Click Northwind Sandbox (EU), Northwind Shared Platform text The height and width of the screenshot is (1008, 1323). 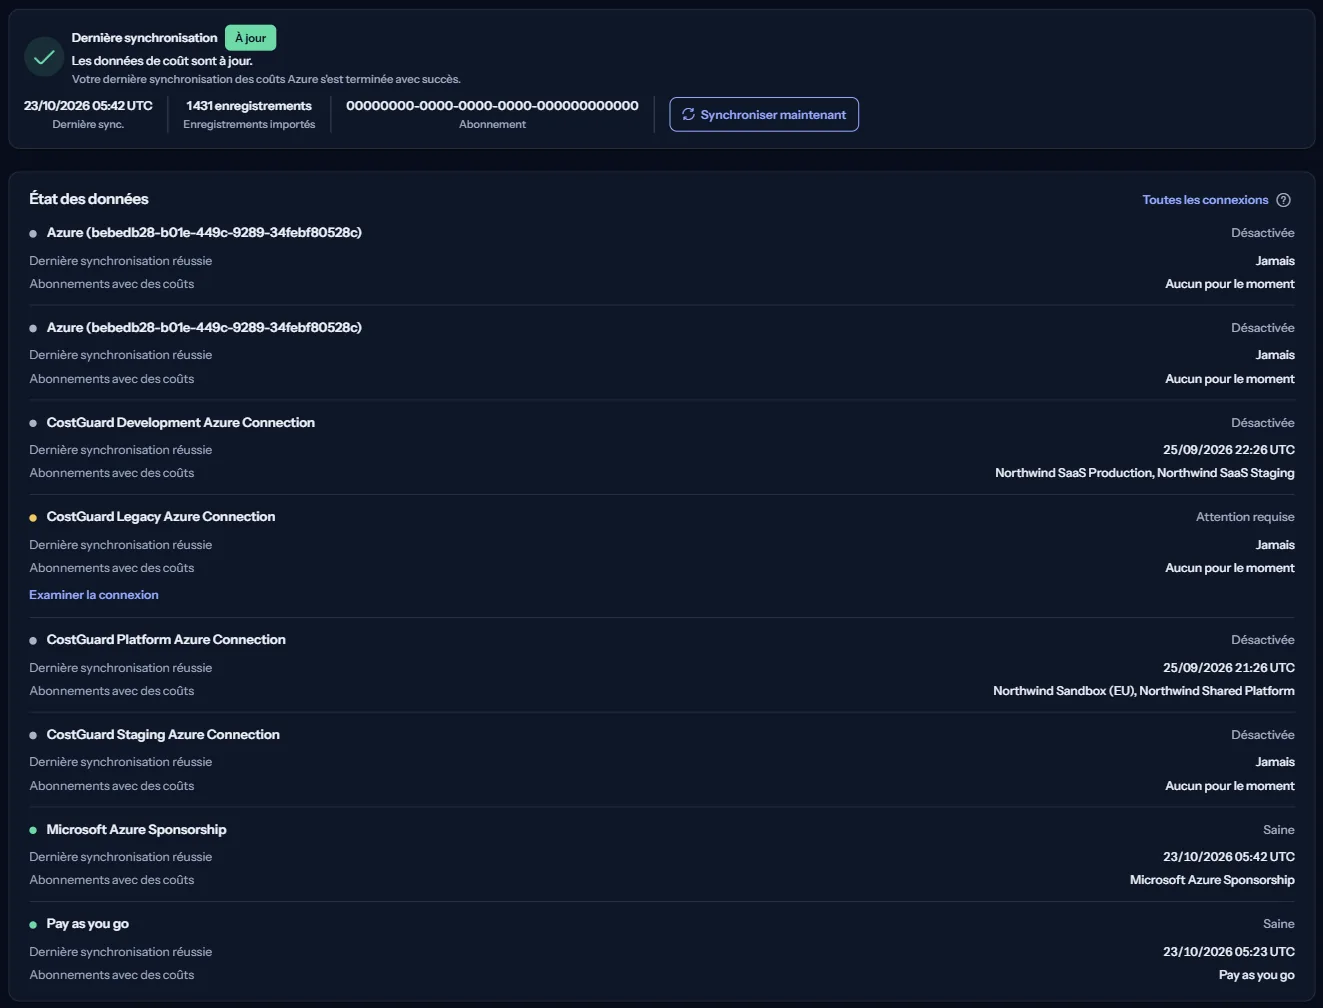pos(1144,691)
